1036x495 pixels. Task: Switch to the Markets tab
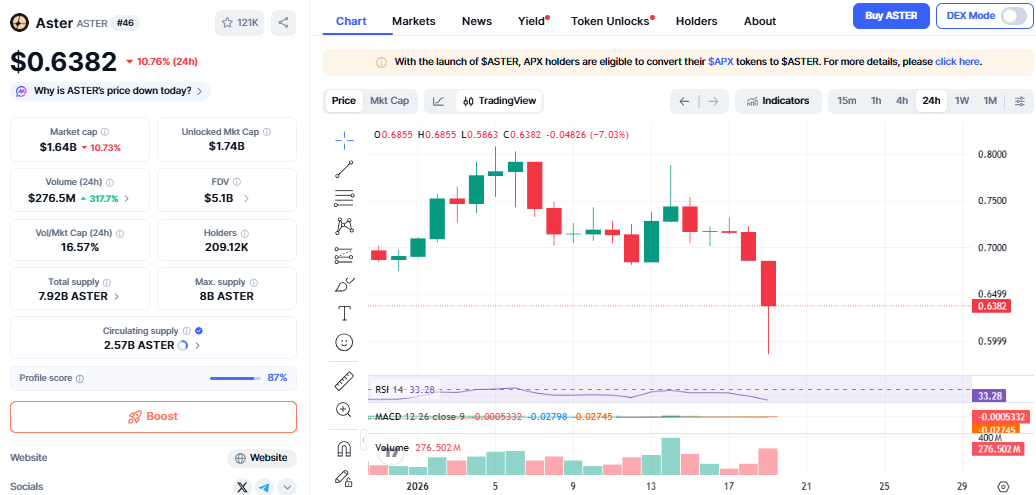(413, 21)
